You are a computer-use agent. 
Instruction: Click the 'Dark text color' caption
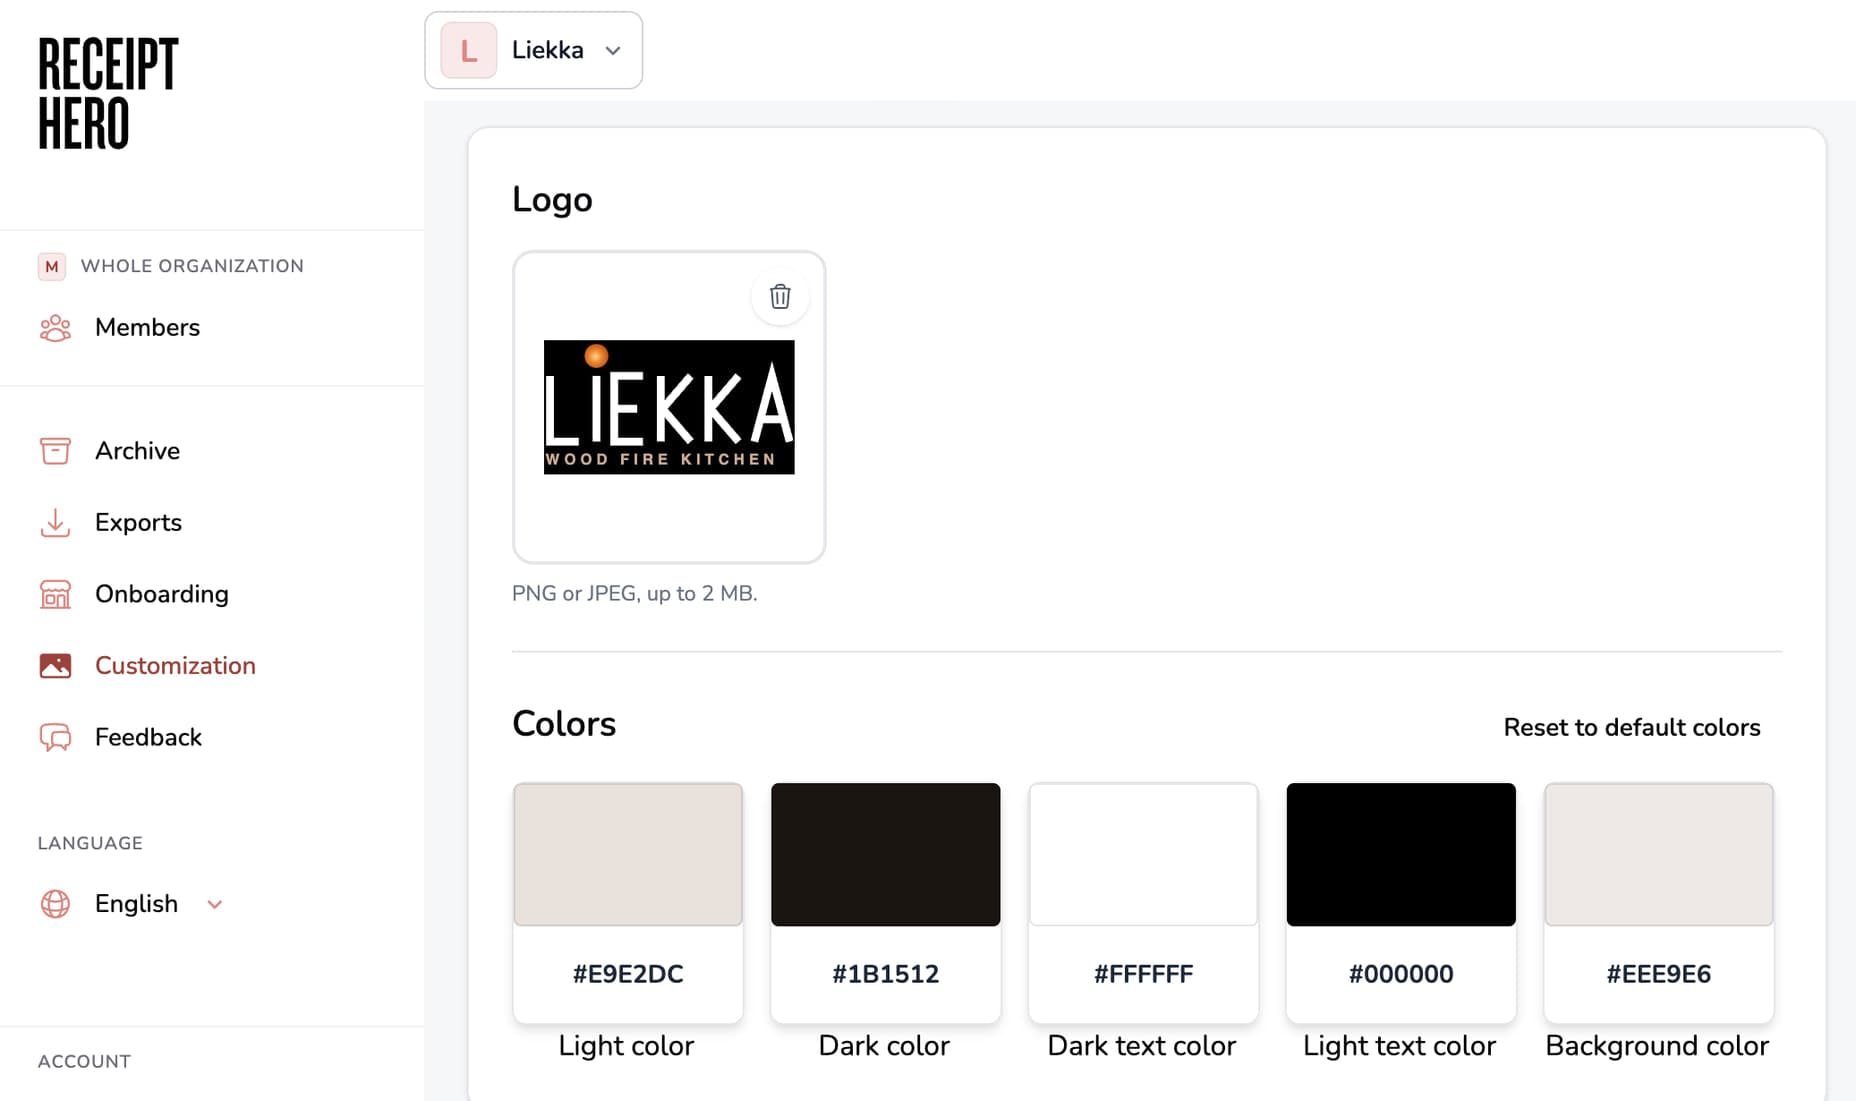pos(1142,1046)
